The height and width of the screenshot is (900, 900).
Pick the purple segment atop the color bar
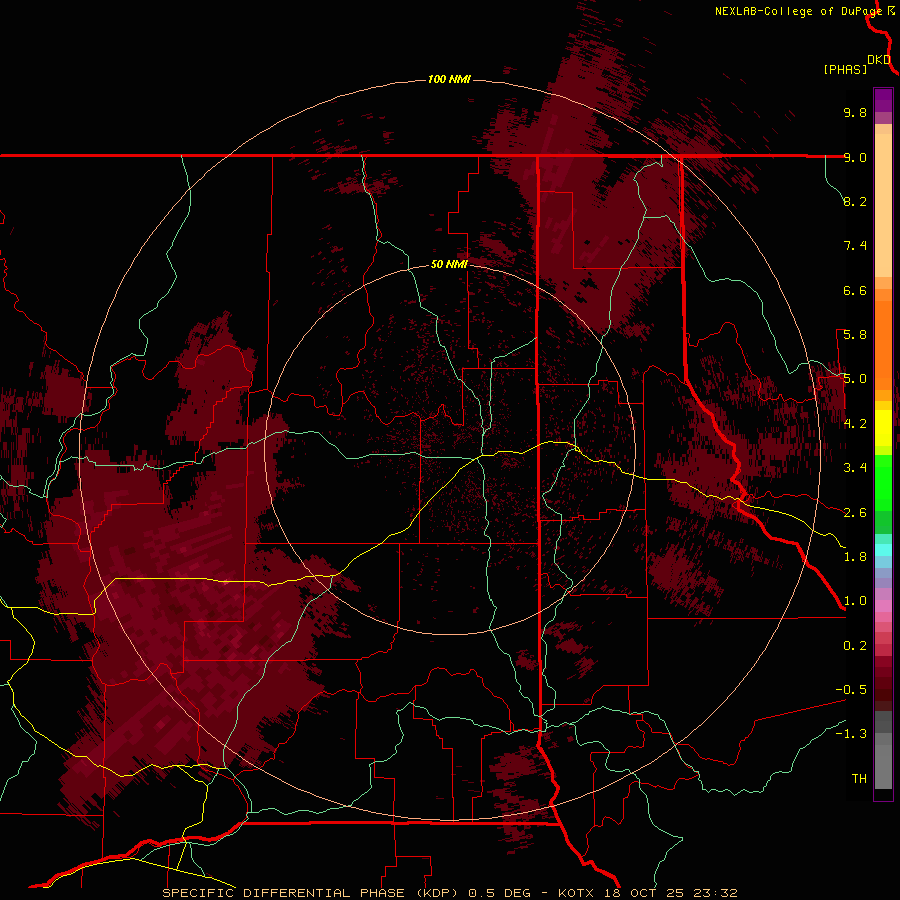point(883,100)
